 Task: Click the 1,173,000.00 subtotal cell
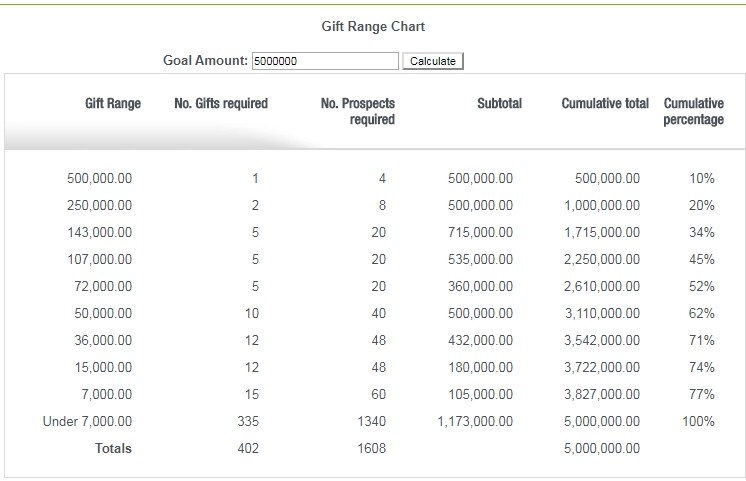coord(475,421)
